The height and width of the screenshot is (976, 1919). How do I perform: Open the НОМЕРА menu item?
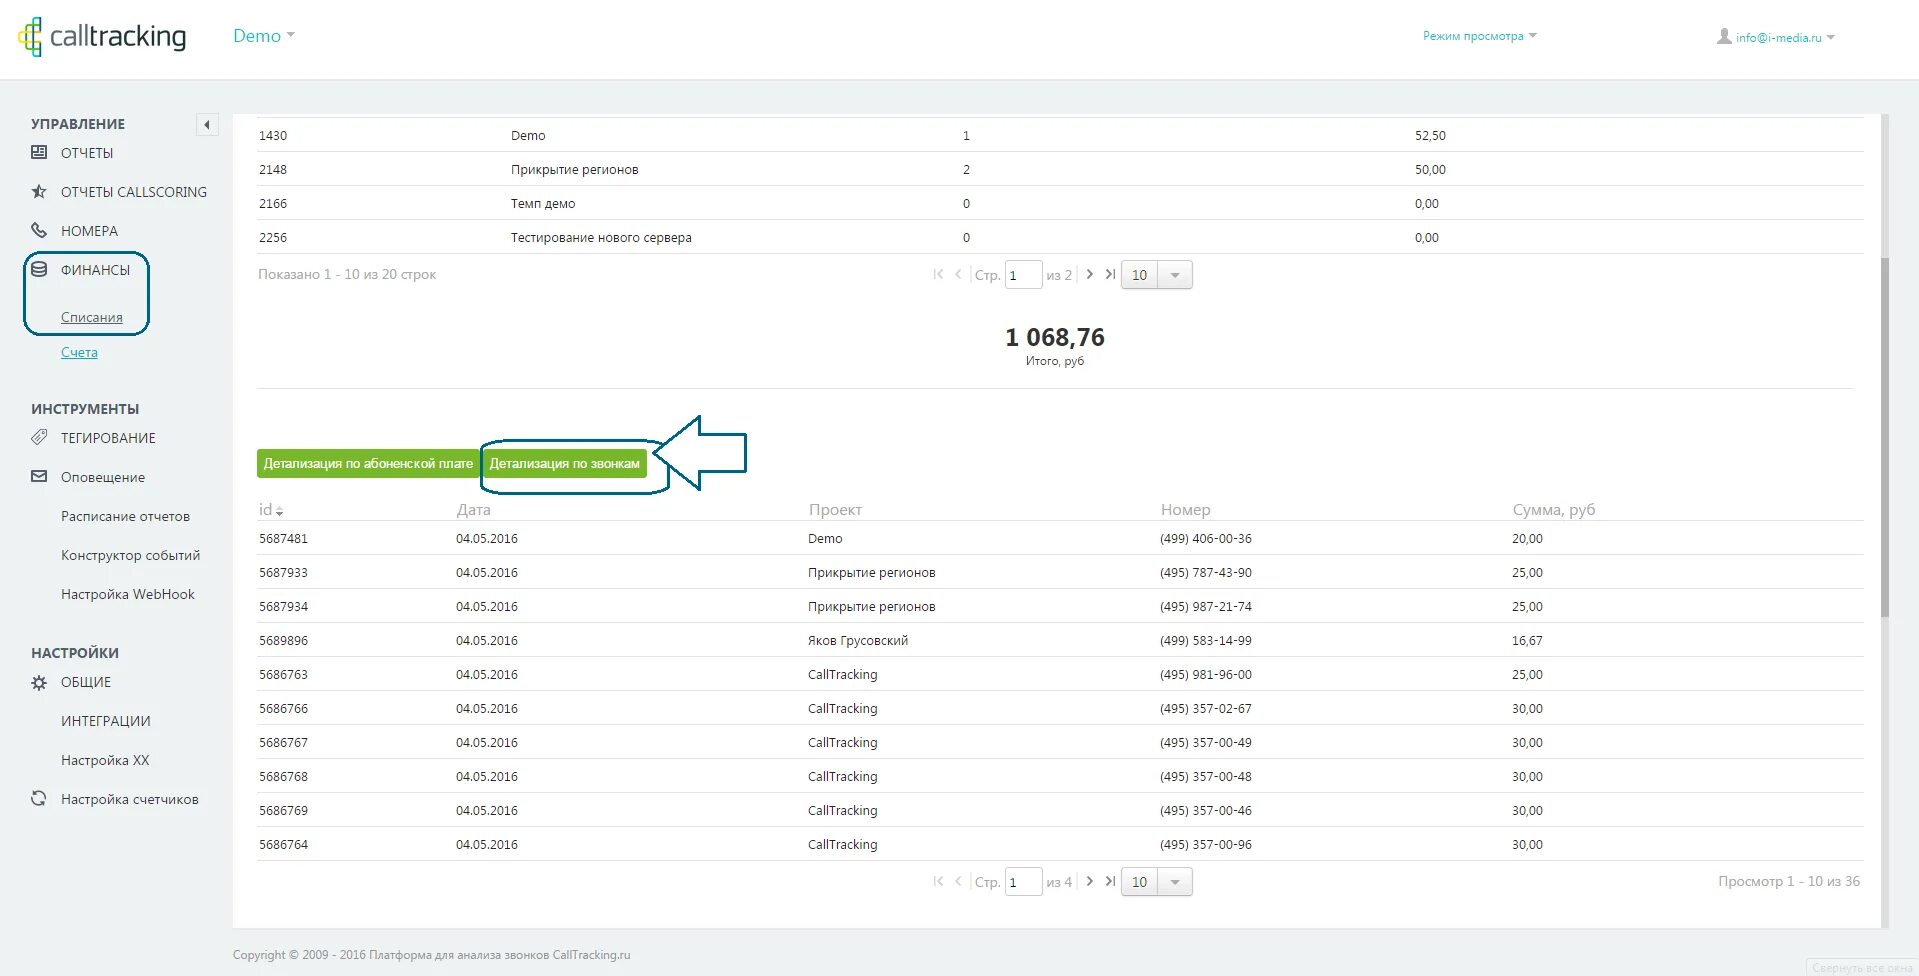click(89, 231)
